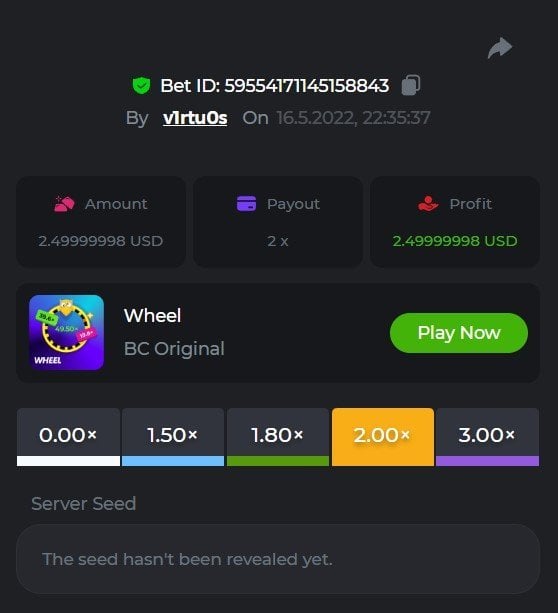The image size is (558, 613).
Task: Click the green verified shield icon
Action: [141, 86]
